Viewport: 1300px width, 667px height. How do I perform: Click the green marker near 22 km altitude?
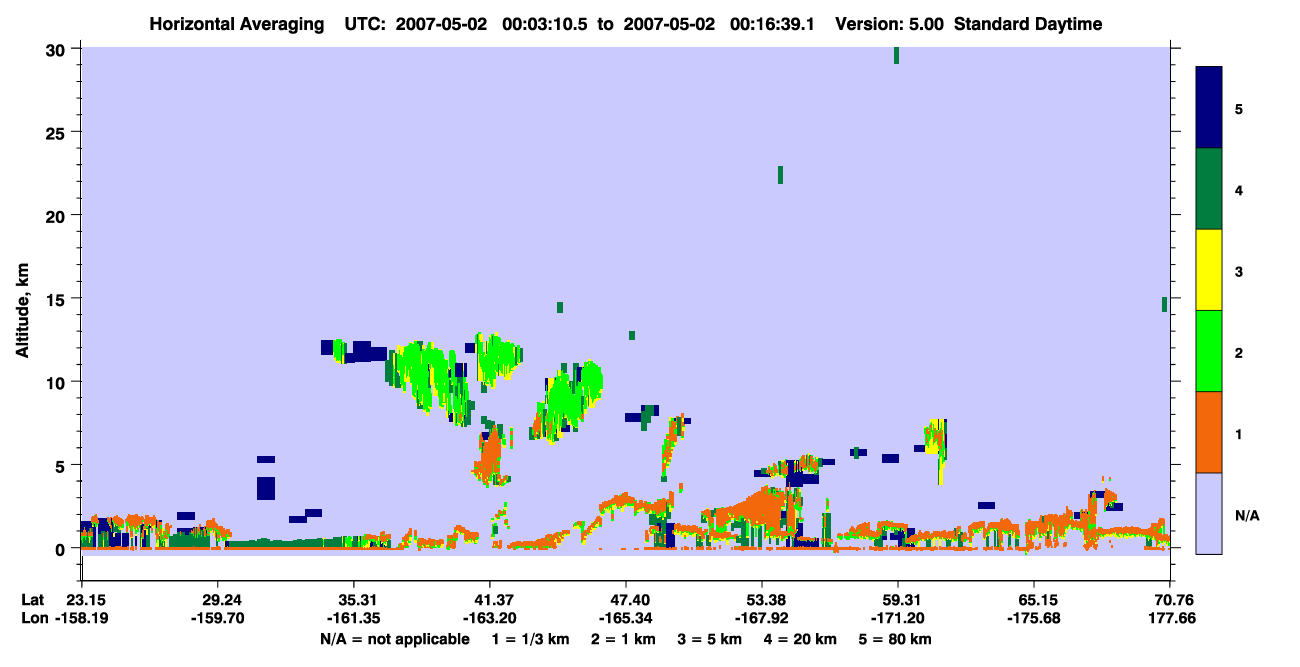coord(780,175)
